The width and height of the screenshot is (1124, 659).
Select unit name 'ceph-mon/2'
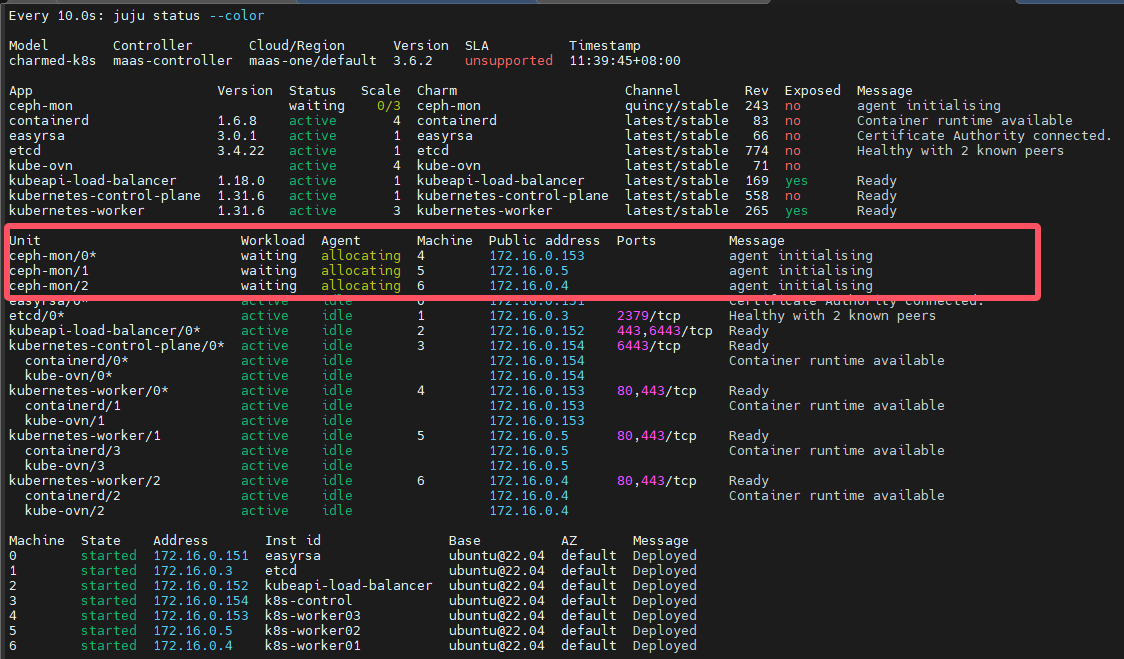click(x=49, y=286)
